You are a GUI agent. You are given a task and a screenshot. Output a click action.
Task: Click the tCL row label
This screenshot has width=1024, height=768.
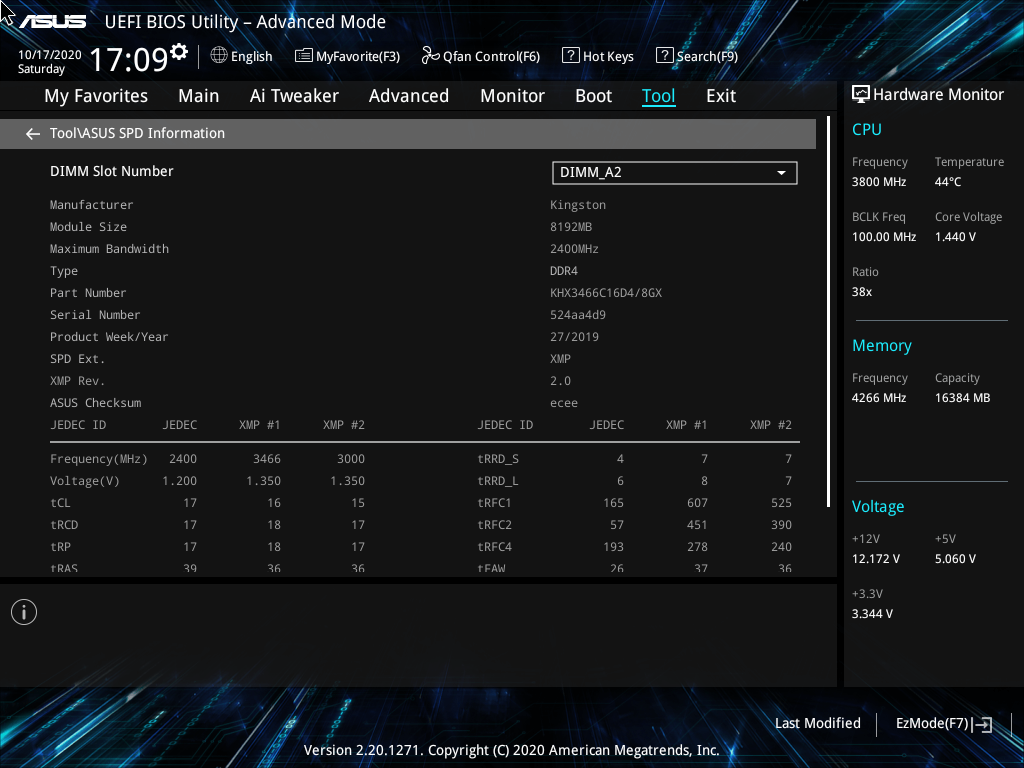pos(60,503)
